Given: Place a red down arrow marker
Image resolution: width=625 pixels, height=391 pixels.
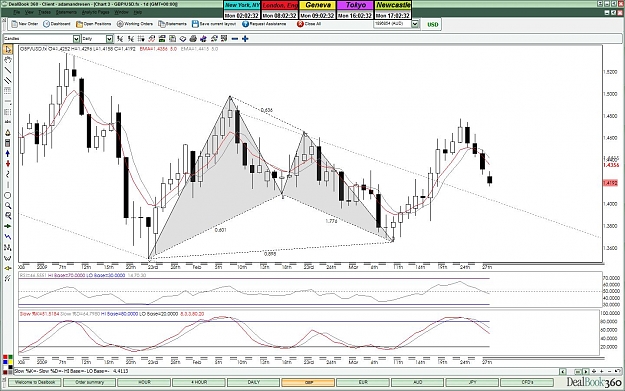Looking at the screenshot, I should pyautogui.click(x=8, y=164).
